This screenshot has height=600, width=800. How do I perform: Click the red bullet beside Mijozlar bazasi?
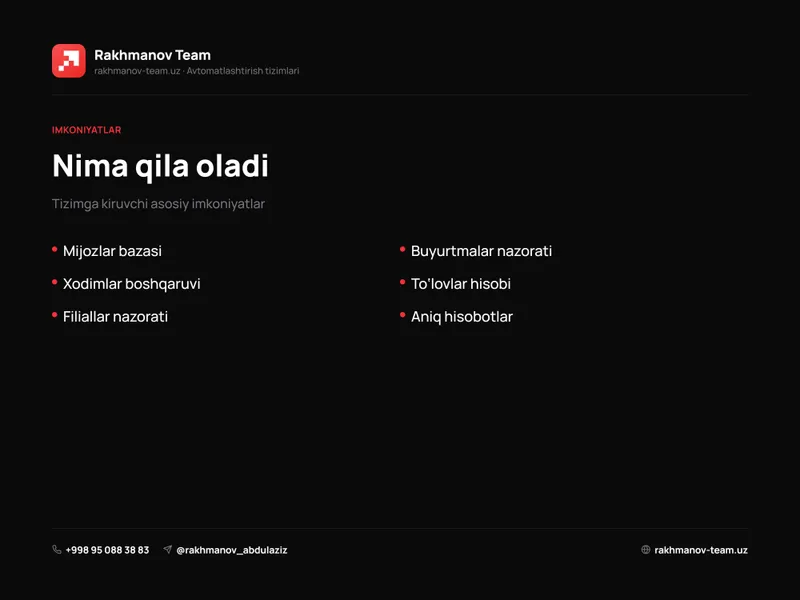point(55,249)
